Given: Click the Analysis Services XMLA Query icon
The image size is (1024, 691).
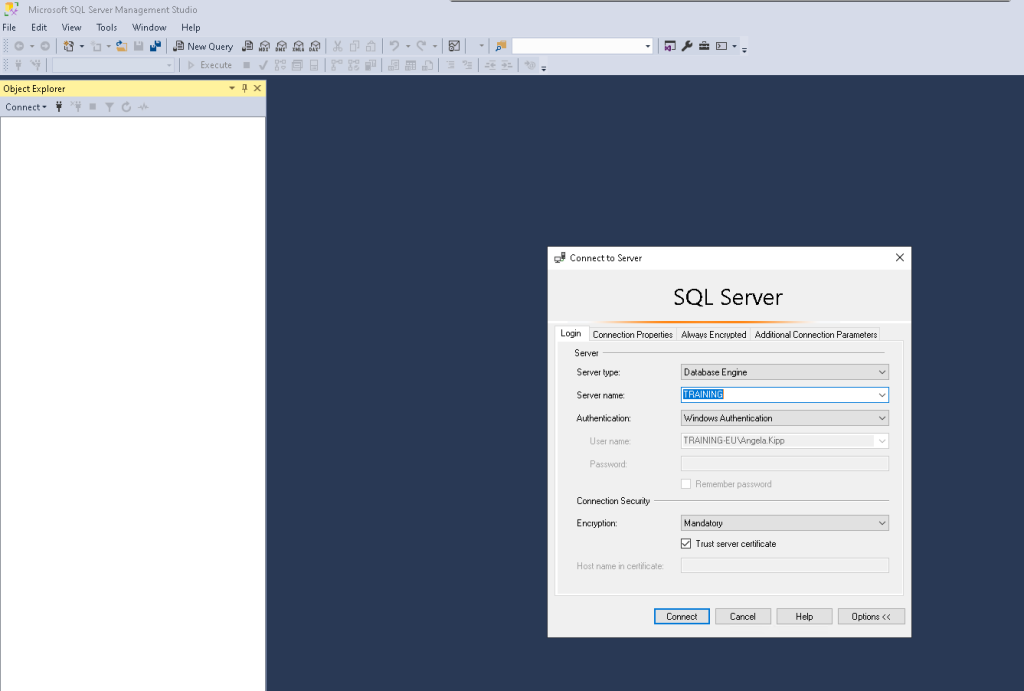Looking at the screenshot, I should pos(298,46).
